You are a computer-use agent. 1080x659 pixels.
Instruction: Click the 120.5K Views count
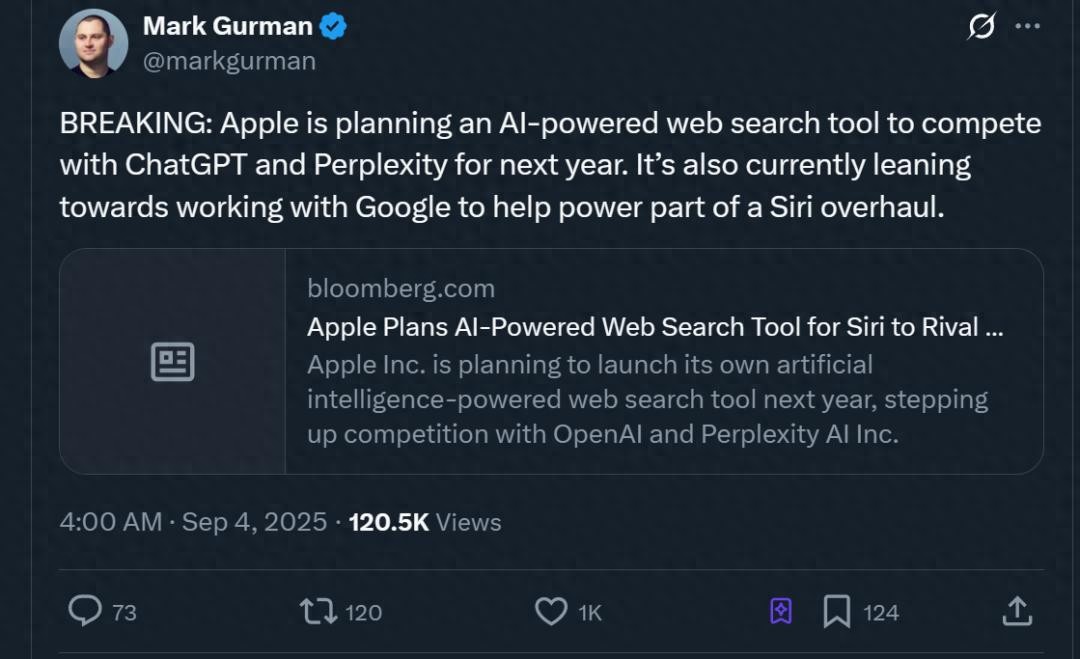[x=424, y=522]
